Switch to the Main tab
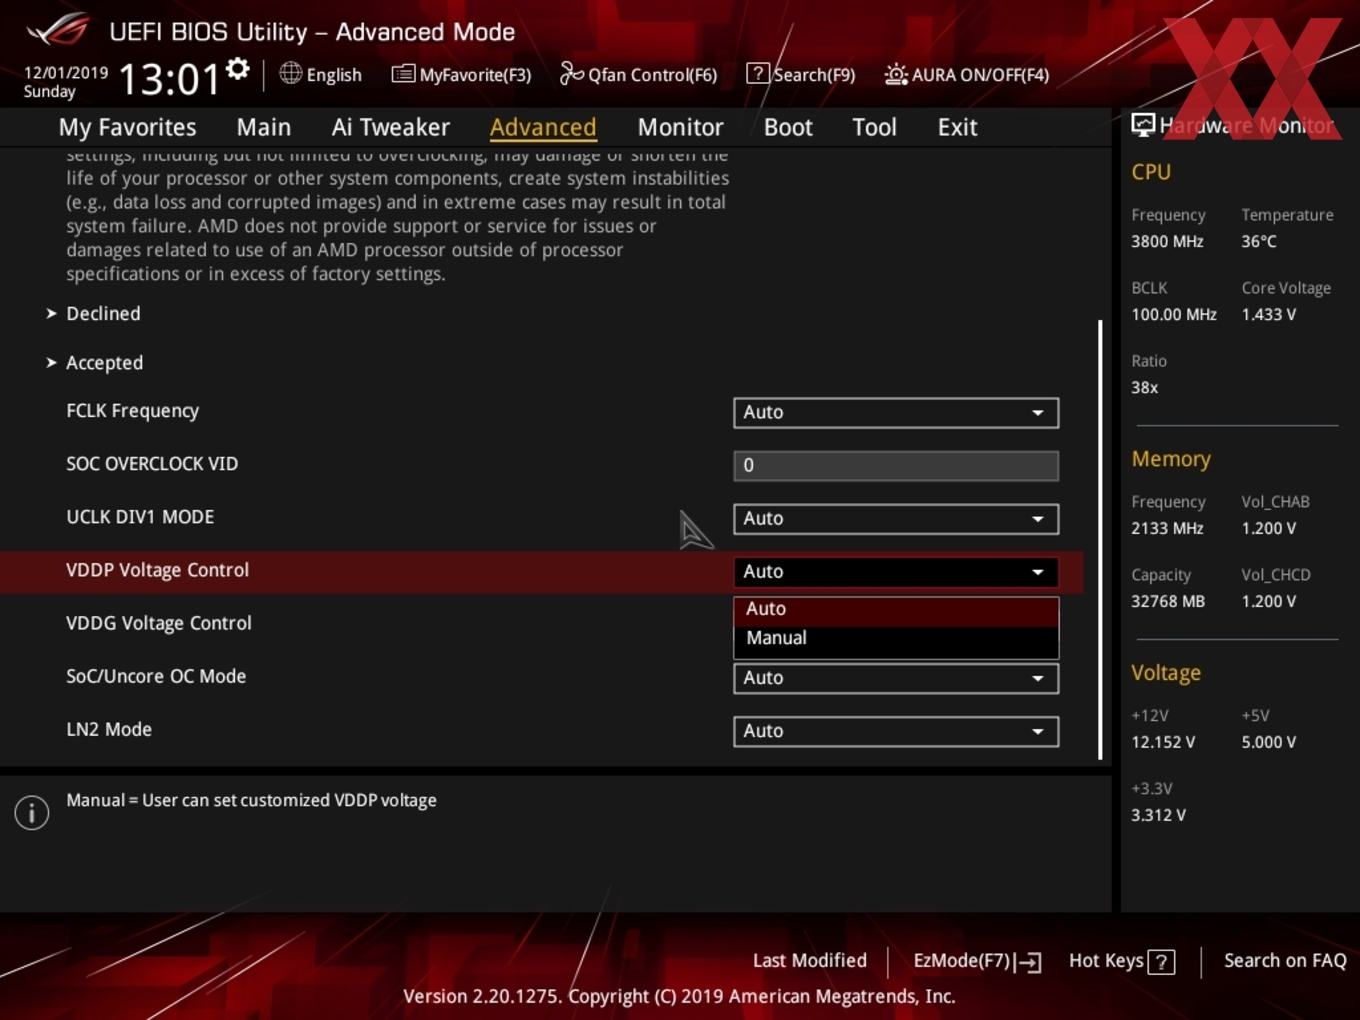1360x1020 pixels. point(264,127)
